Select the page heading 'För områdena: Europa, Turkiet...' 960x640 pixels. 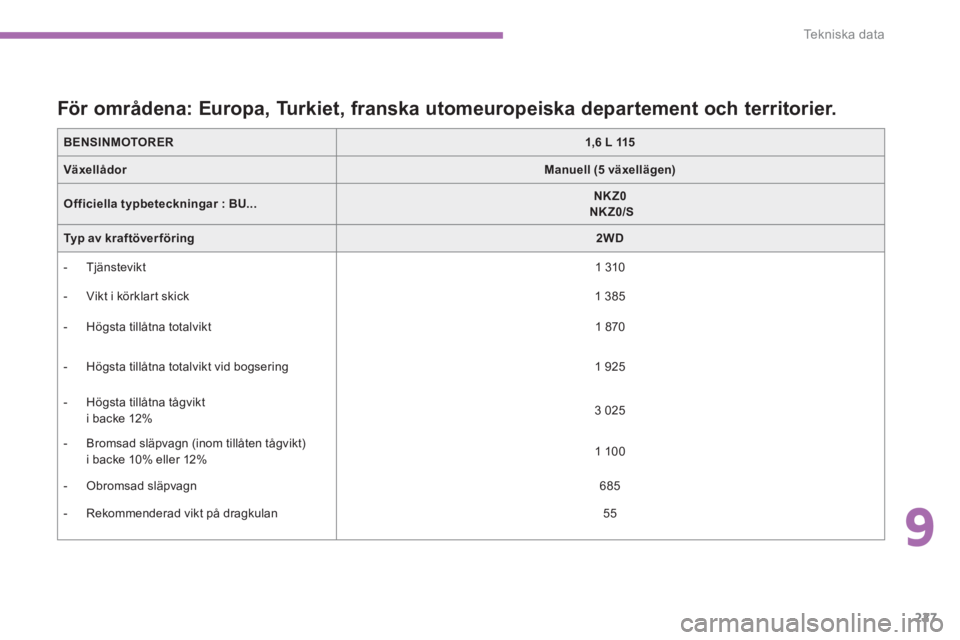(x=446, y=108)
